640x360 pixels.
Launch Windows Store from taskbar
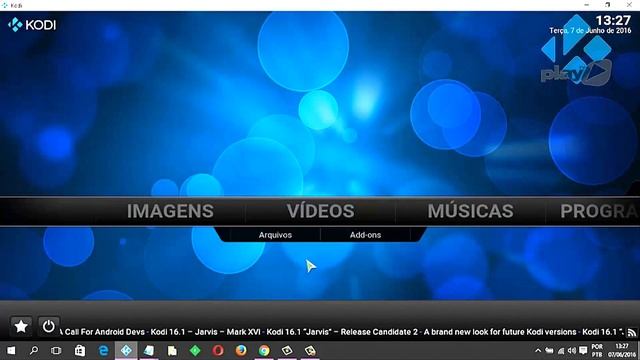tap(80, 351)
